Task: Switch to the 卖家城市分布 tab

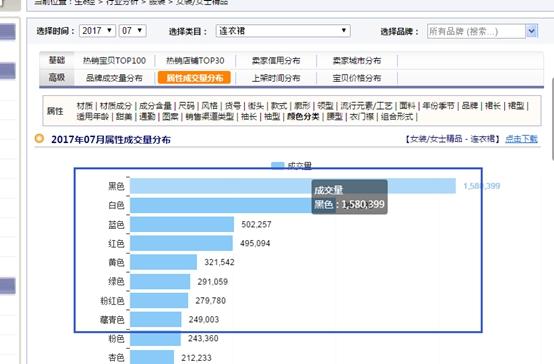Action: 357,61
